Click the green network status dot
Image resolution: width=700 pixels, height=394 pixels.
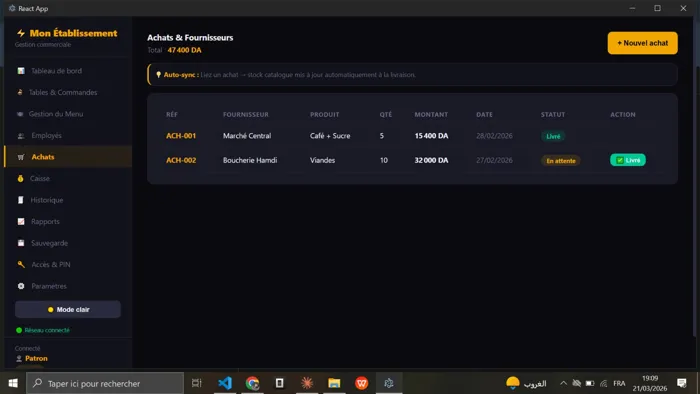point(19,330)
